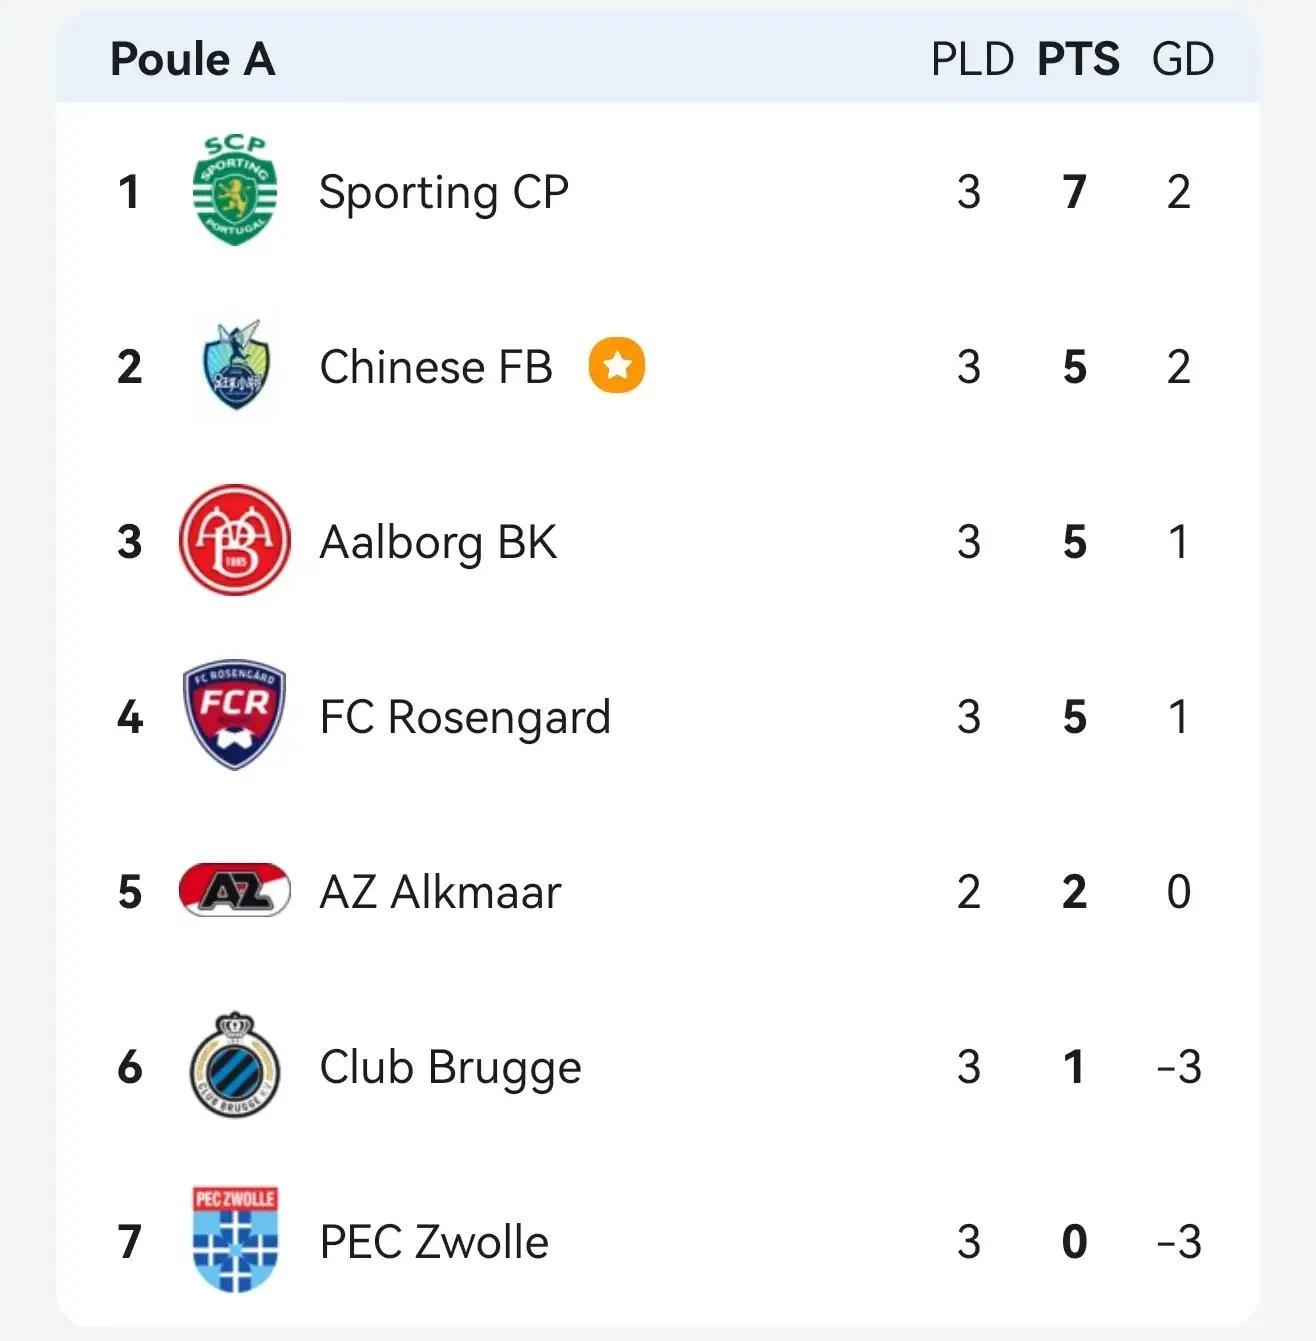Click the Sporting CP club crest
1316x1341 pixels.
[234, 190]
